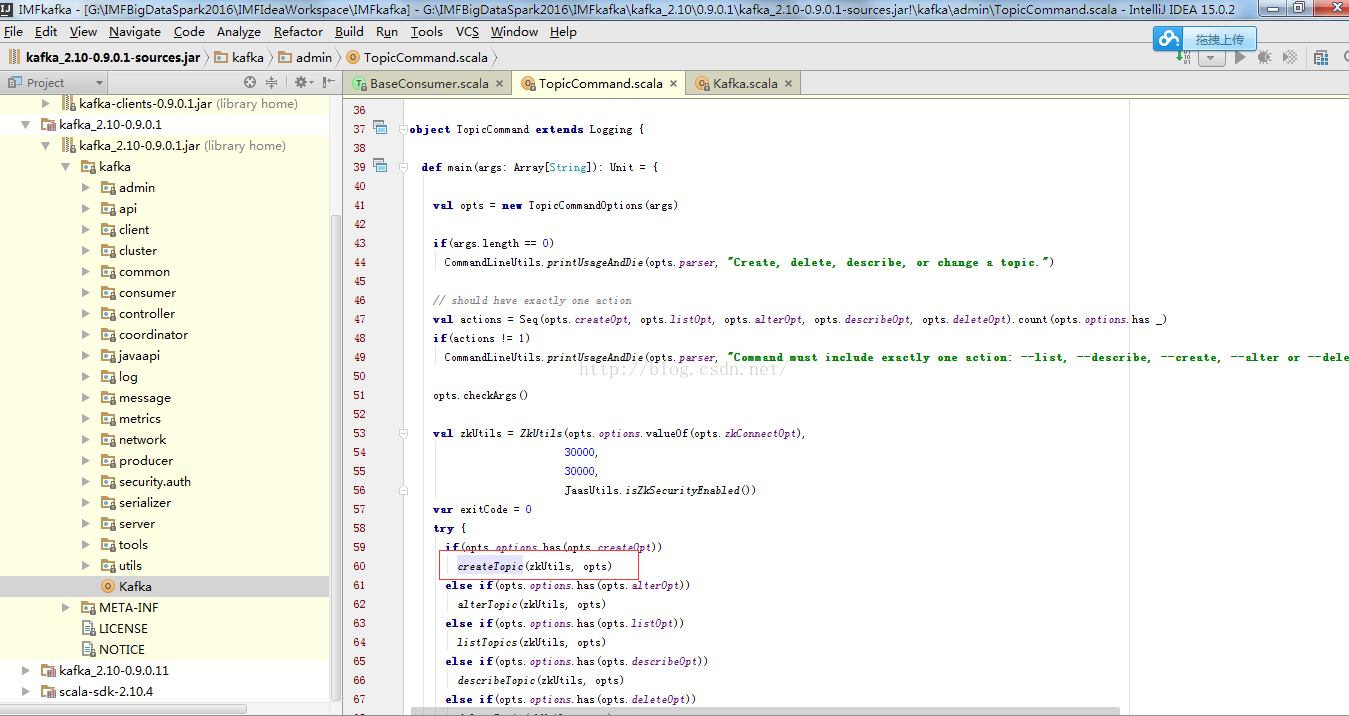The width and height of the screenshot is (1349, 716).
Task: Click the BaseConsumer.scala tab file icon
Action: (359, 84)
